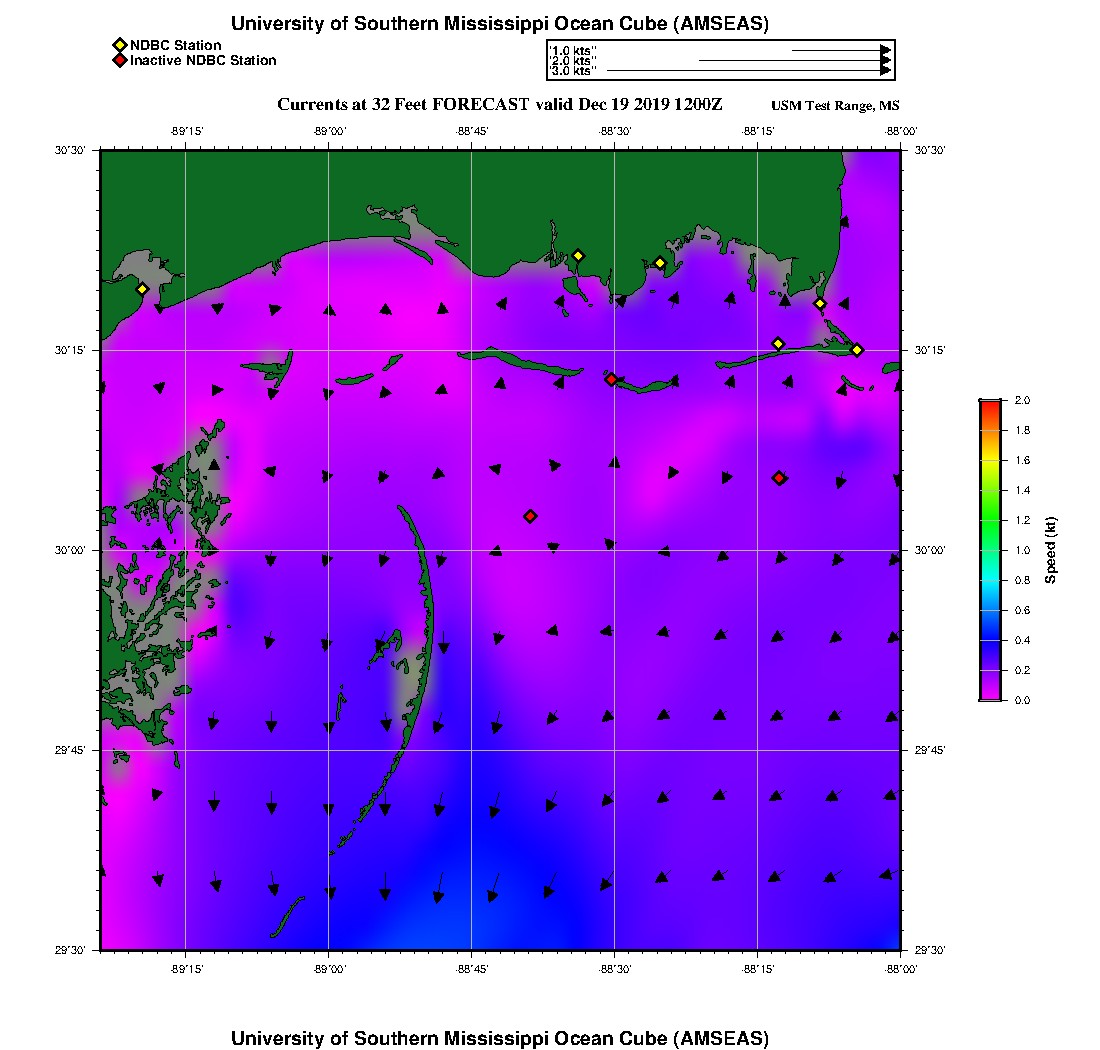
Task: Click the bottom Ocean Cube (AMSEAS) title
Action: (x=500, y=1038)
